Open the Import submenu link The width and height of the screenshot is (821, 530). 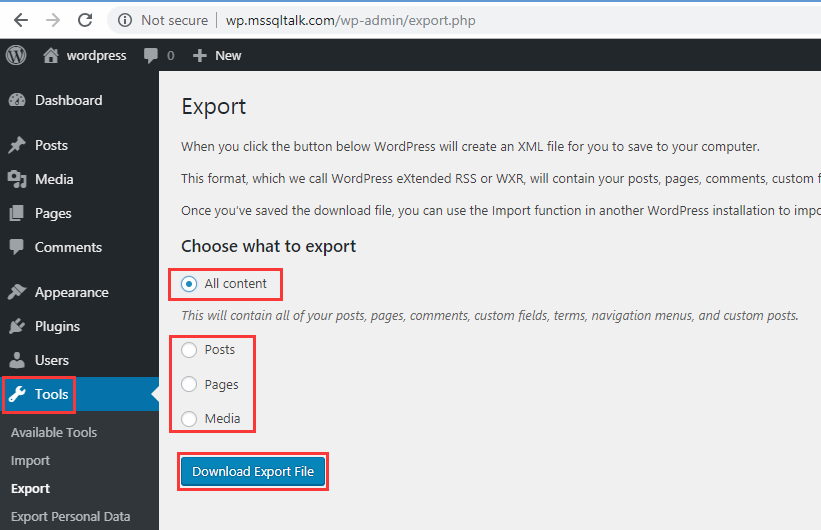point(30,460)
